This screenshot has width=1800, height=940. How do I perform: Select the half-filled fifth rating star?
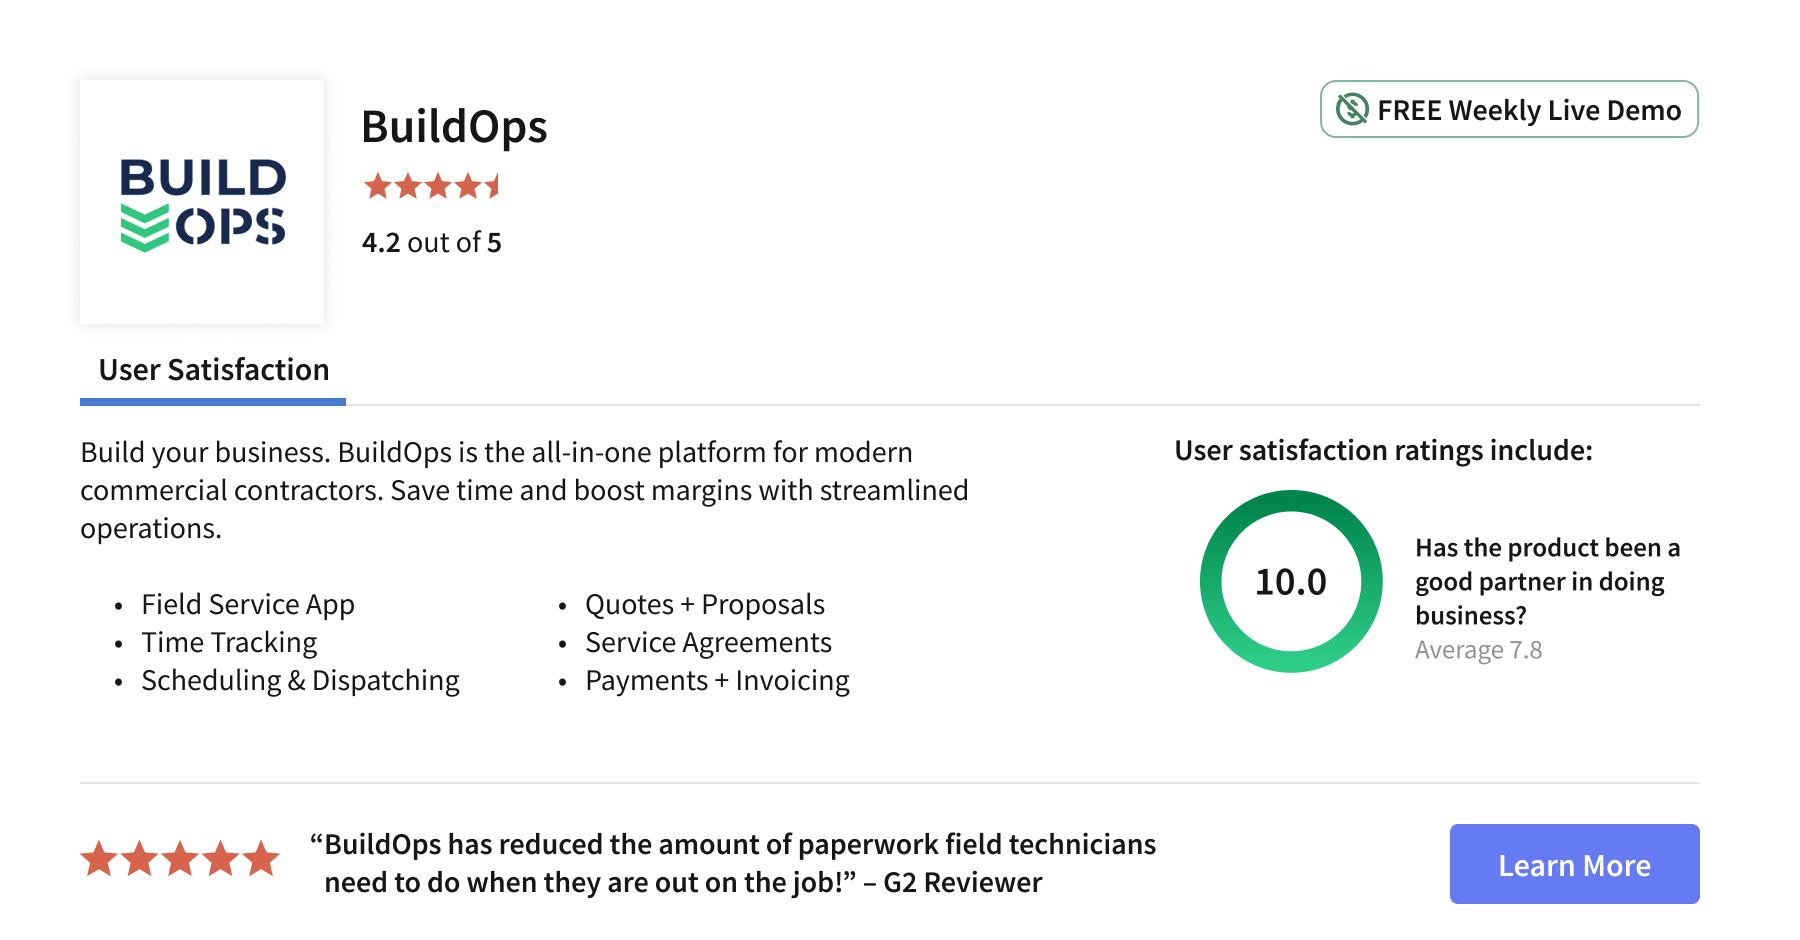493,186
